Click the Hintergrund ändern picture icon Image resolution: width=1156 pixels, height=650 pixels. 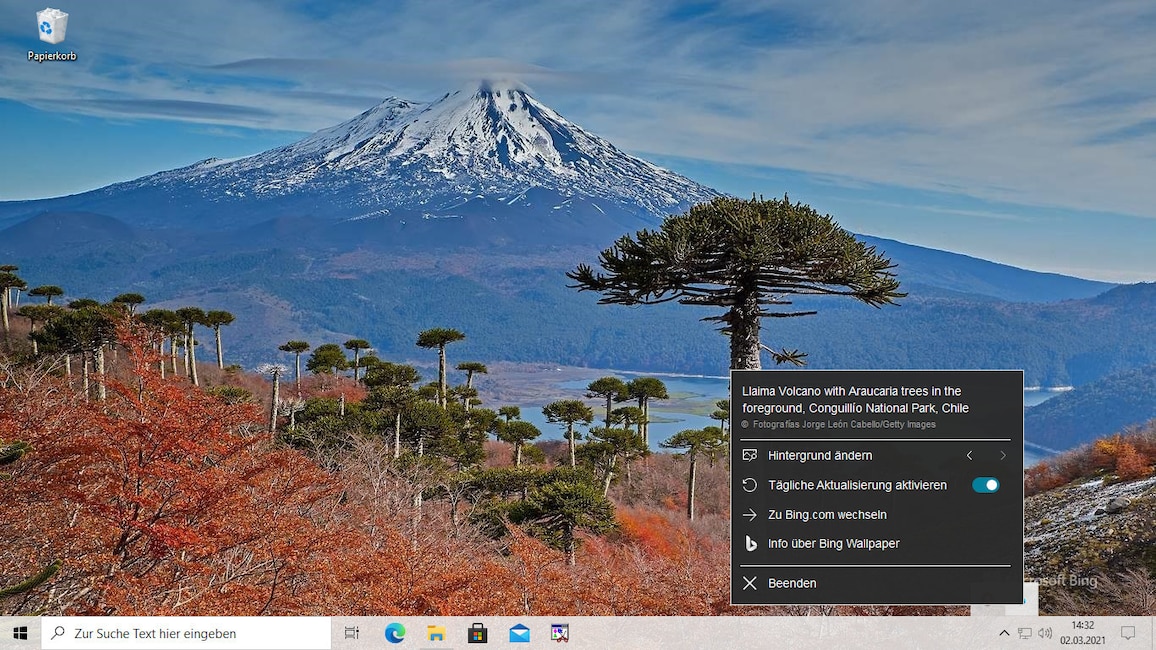[750, 455]
